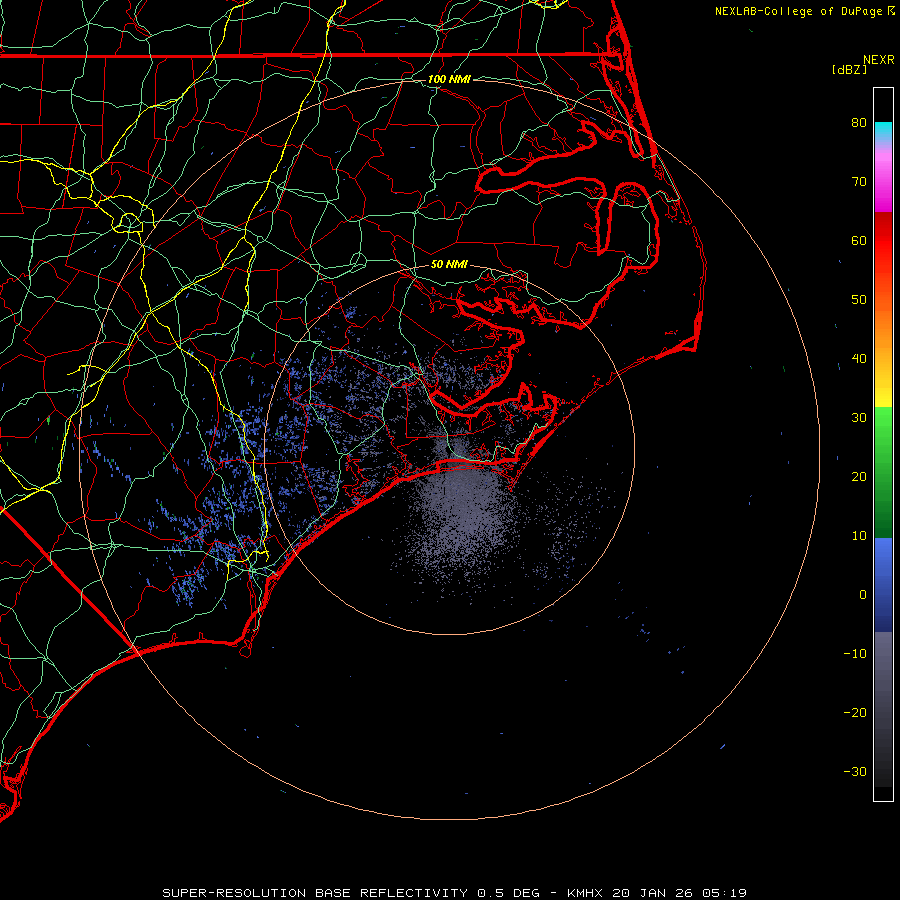
Task: Click the blue segment of the reflectivity color bar
Action: [x=883, y=585]
